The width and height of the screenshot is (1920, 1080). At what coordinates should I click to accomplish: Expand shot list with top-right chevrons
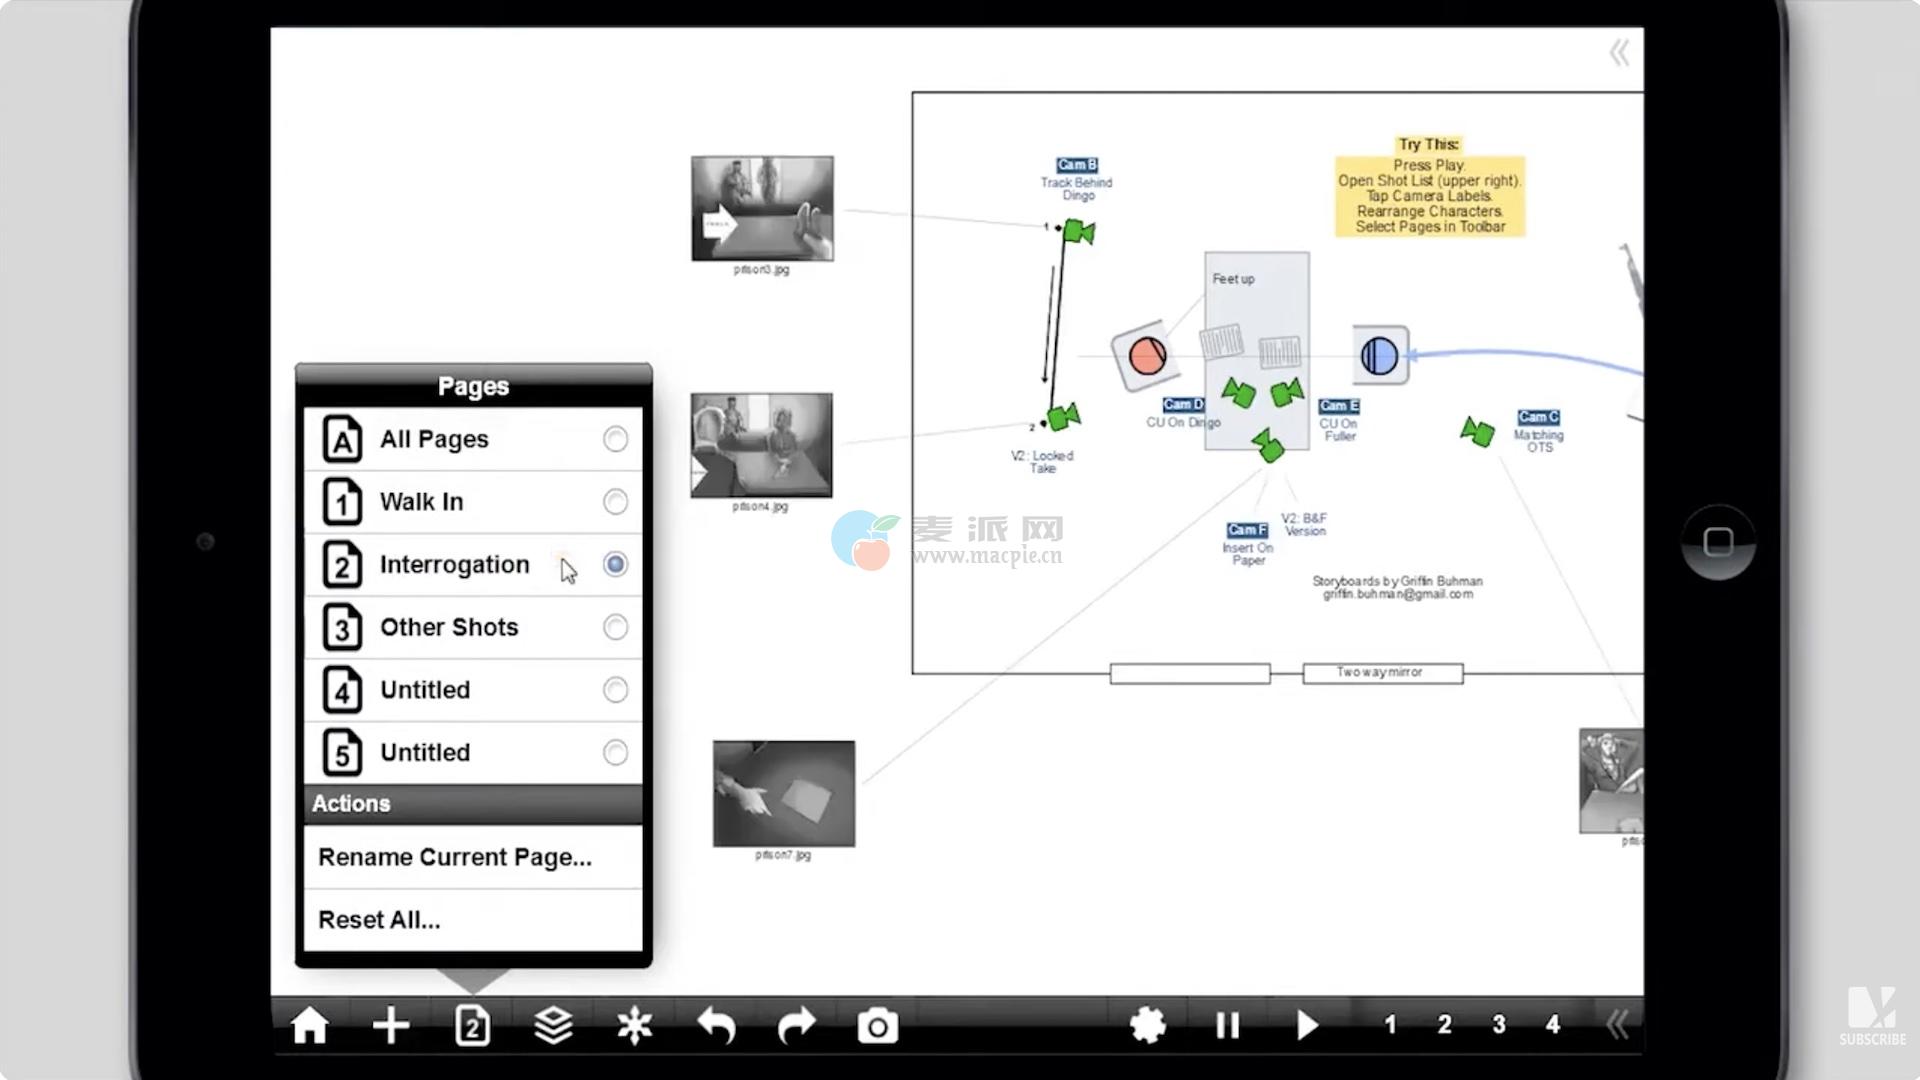1619,53
